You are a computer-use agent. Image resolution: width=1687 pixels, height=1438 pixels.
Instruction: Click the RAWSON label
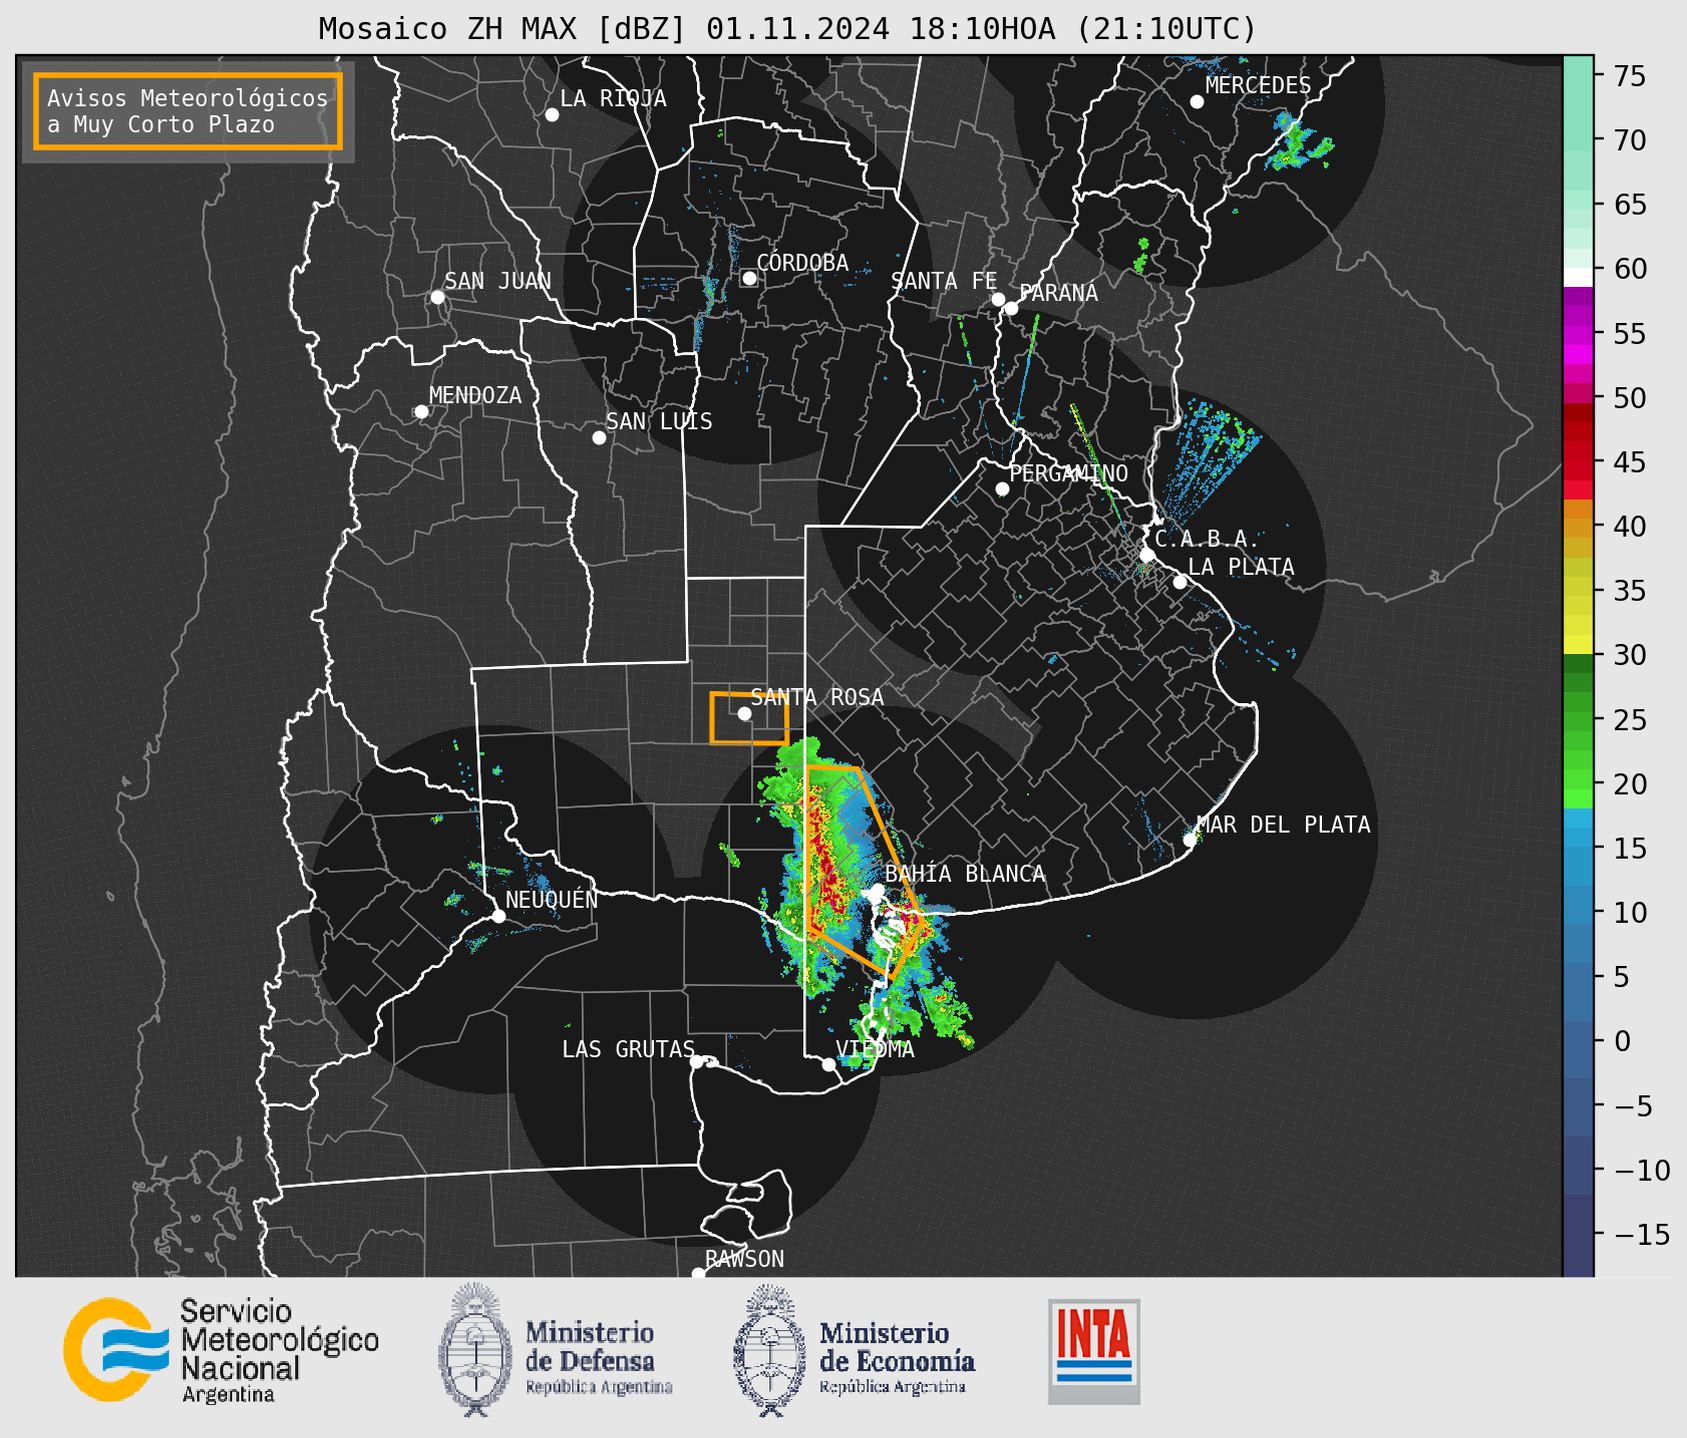745,1259
